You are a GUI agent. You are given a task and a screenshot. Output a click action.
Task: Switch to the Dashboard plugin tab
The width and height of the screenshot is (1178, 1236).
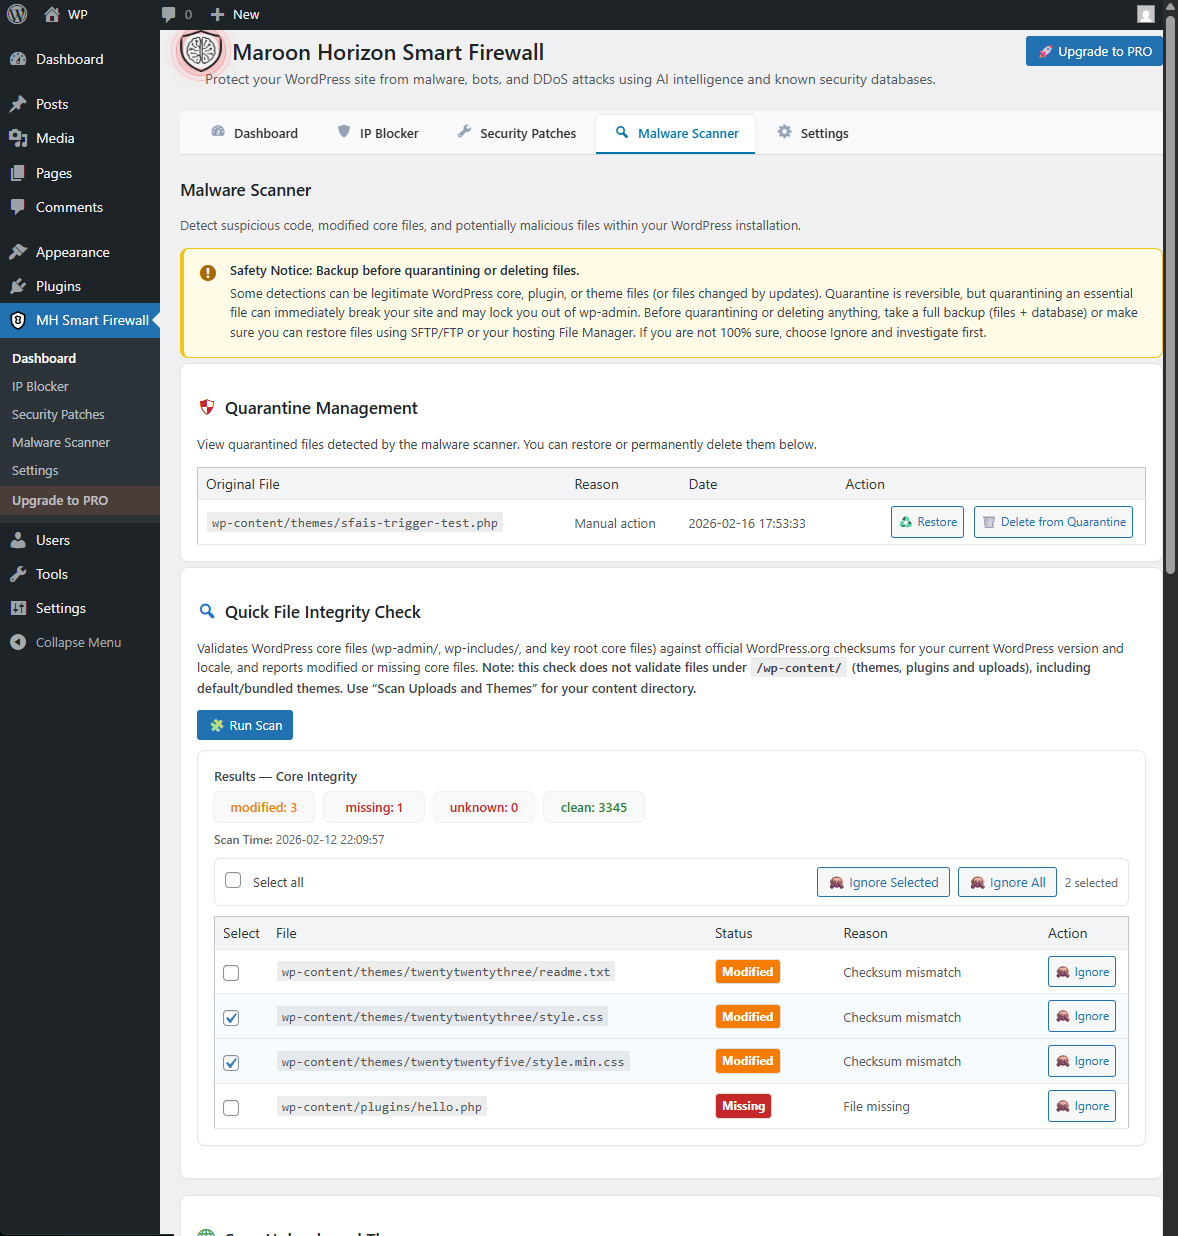coord(253,132)
